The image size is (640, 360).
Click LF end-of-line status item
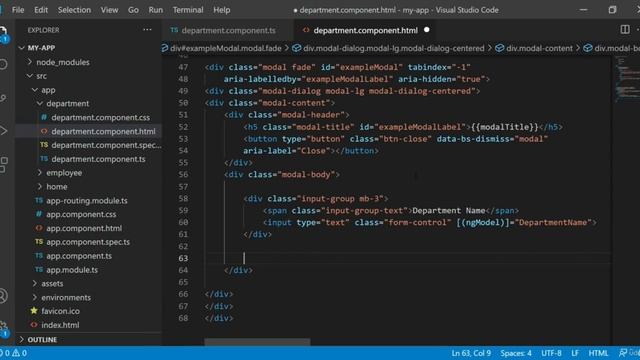[x=575, y=353]
